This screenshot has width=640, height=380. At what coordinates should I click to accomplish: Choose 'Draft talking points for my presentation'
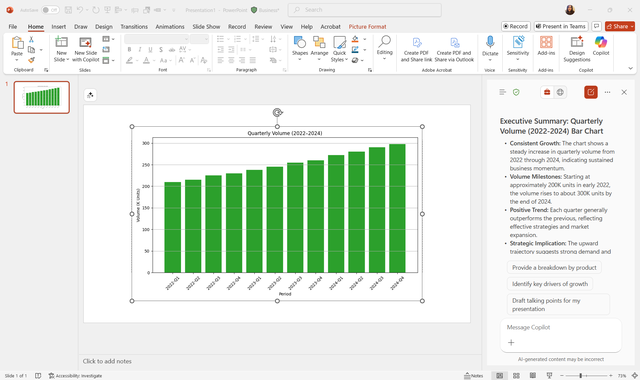558,304
